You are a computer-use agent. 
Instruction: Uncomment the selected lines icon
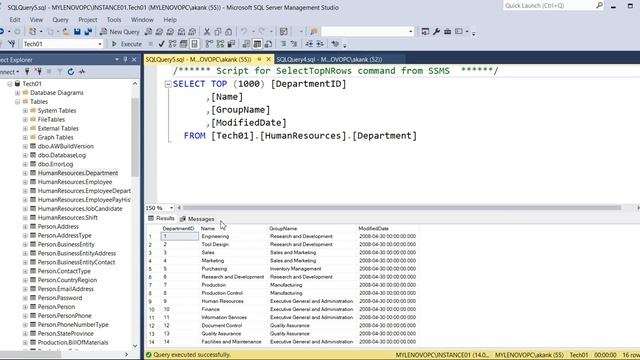coord(294,44)
